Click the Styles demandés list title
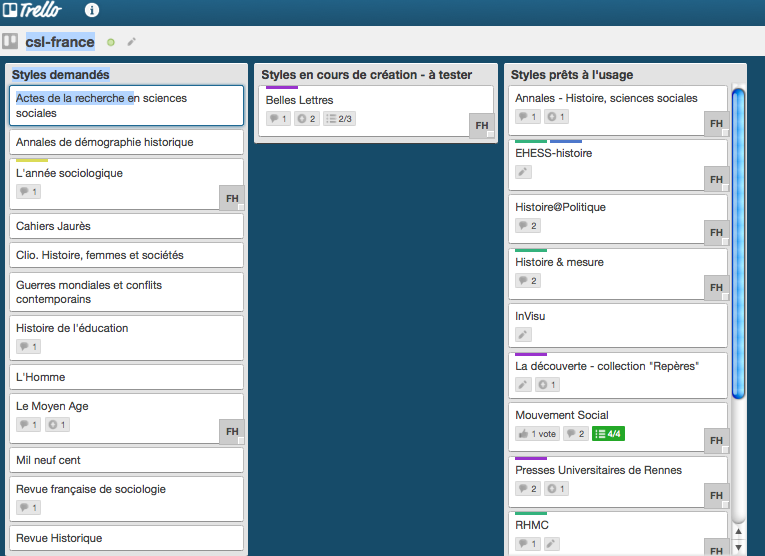765x556 pixels. [x=60, y=75]
